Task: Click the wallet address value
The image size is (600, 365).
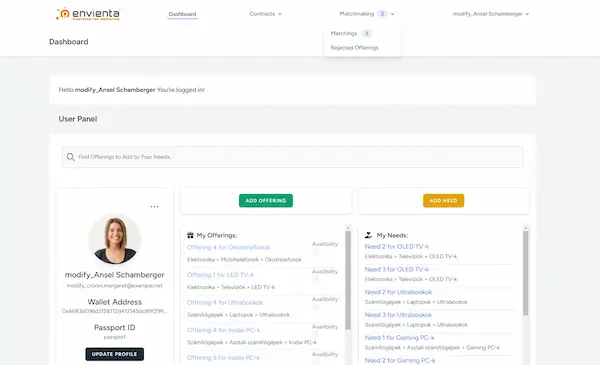Action: coord(114,311)
